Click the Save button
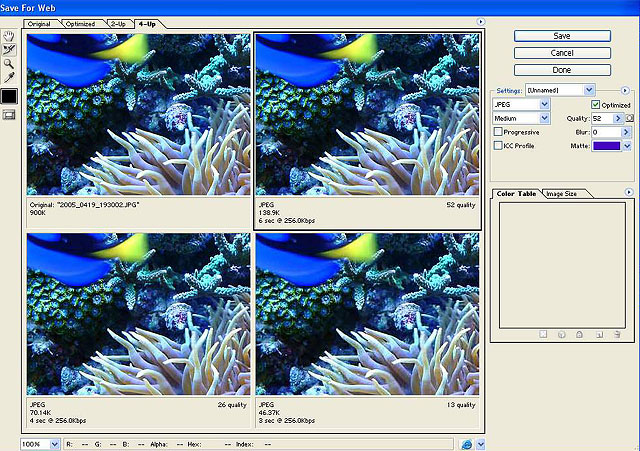The height and width of the screenshot is (451, 640). pyautogui.click(x=562, y=35)
